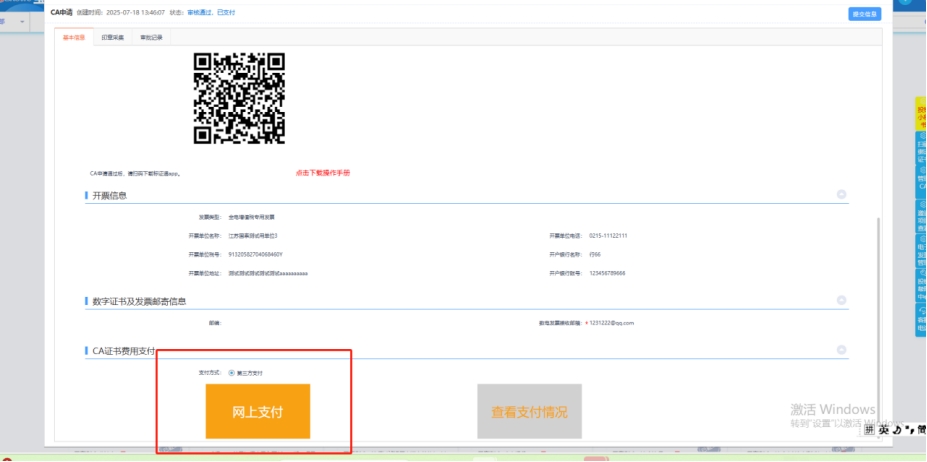Select the 第三方支付 radio option
Screen dimensions: 927x462
(x=232, y=373)
